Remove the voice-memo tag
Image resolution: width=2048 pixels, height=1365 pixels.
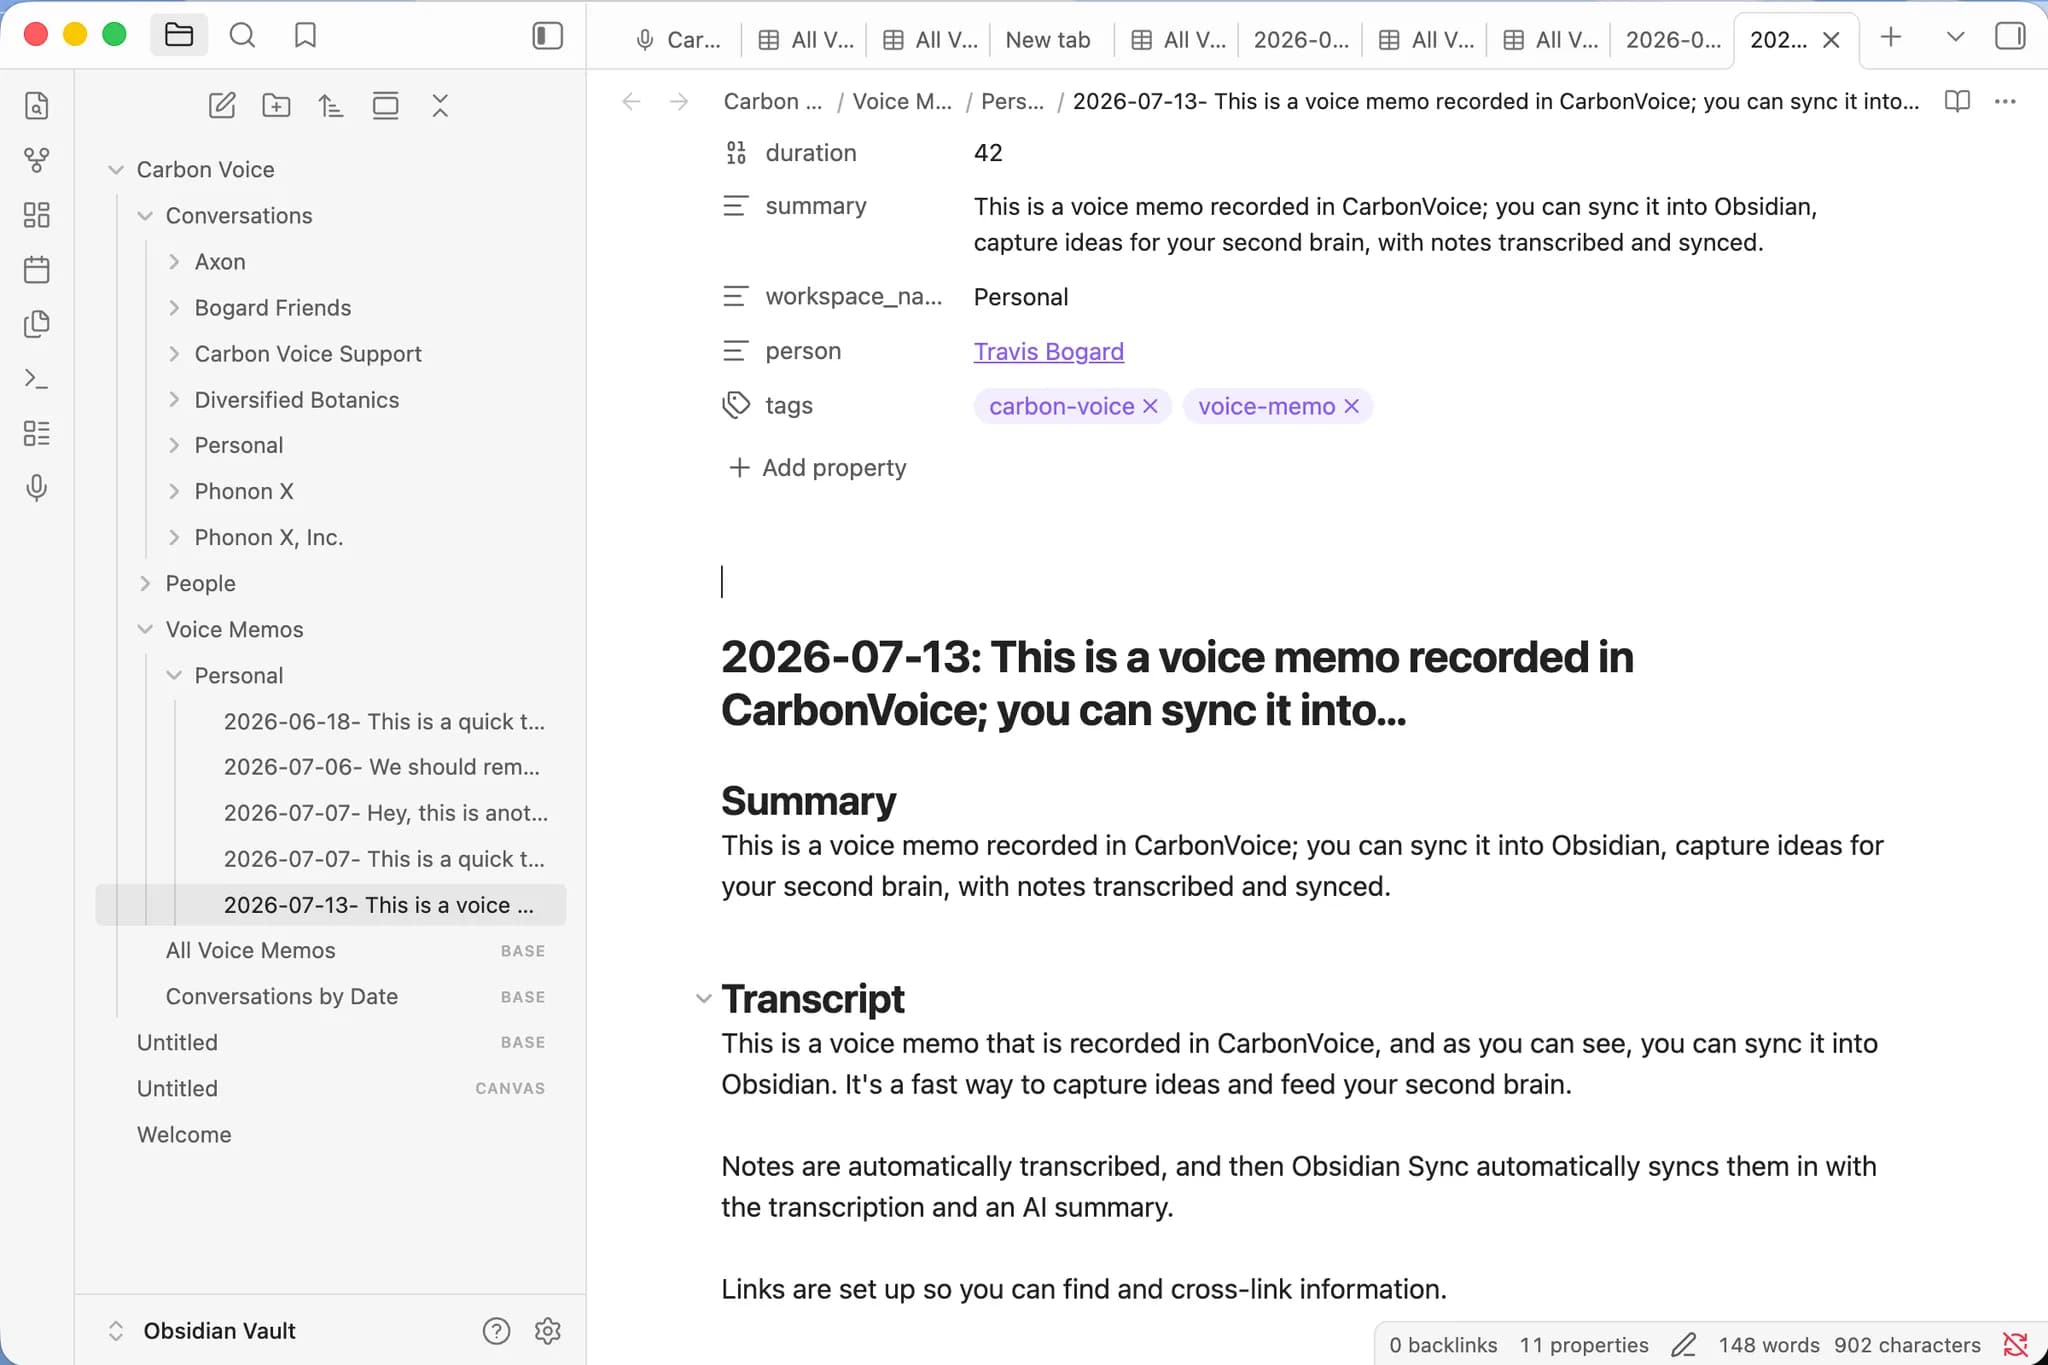pos(1351,406)
